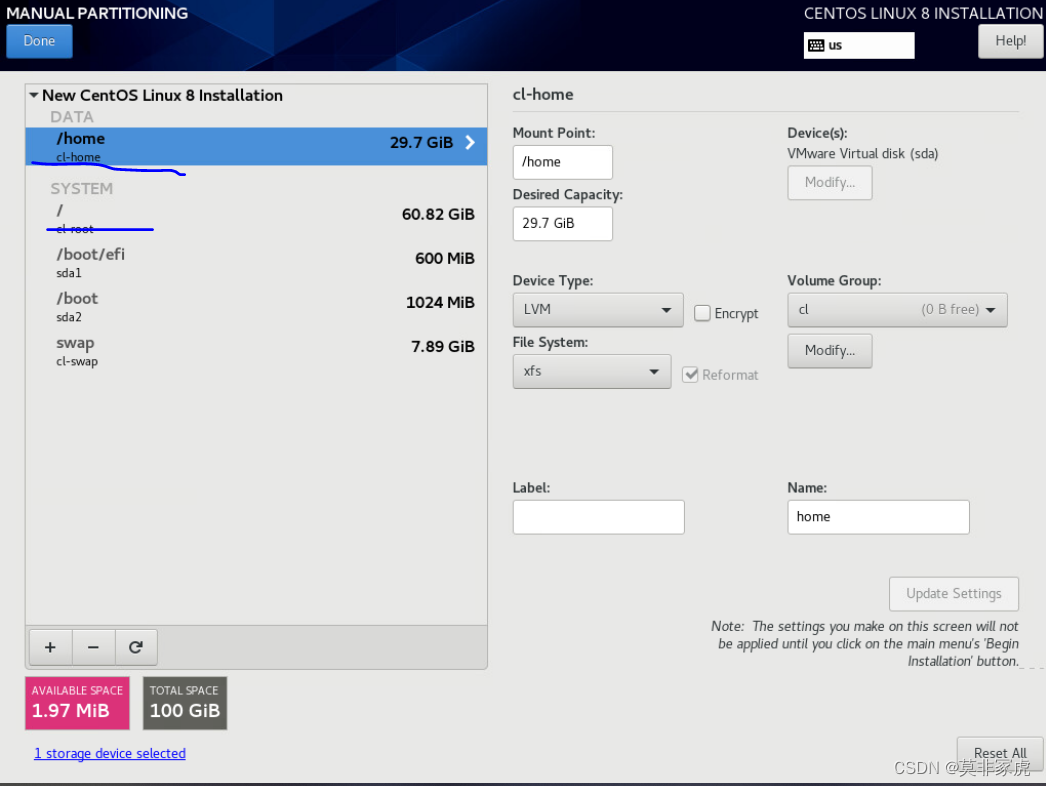
Task: Click the us keyboard layout indicator
Action: (859, 45)
